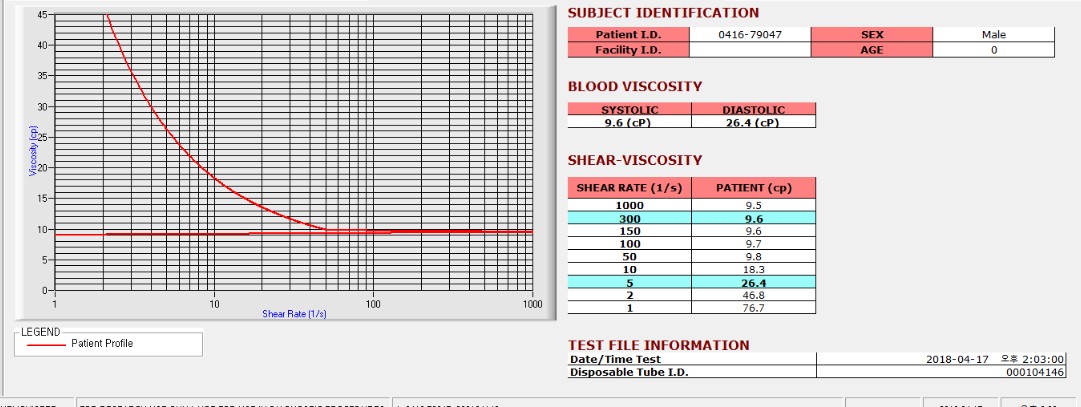This screenshot has height=407, width=1081.
Task: Click the SYSTOLIC column header
Action: click(629, 109)
